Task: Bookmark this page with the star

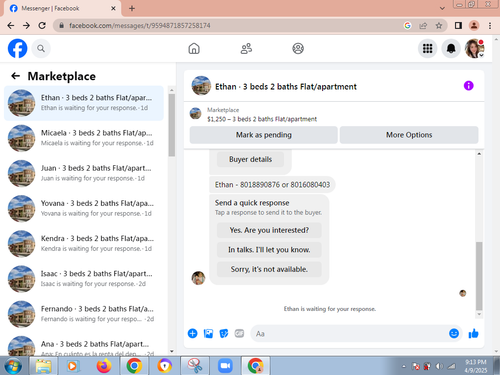Action: (439, 25)
